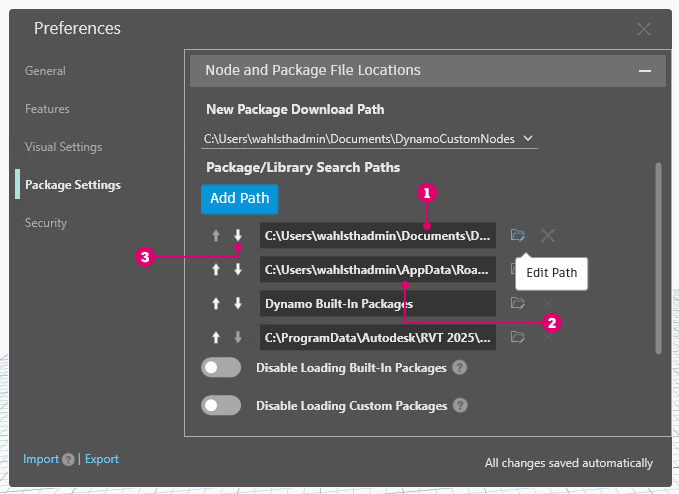This screenshot has height=494, width=679.
Task: Remove the Documents search path with X
Action: 548,236
